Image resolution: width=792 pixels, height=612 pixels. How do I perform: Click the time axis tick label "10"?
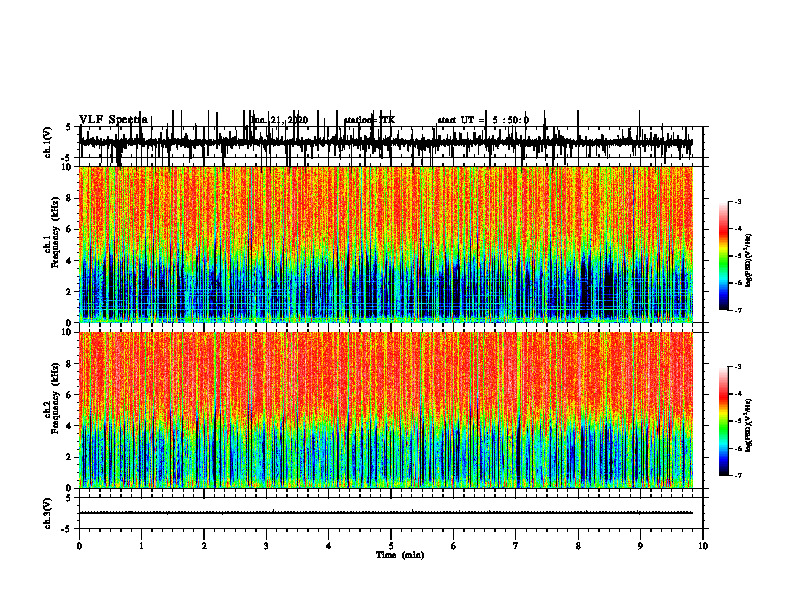point(703,546)
